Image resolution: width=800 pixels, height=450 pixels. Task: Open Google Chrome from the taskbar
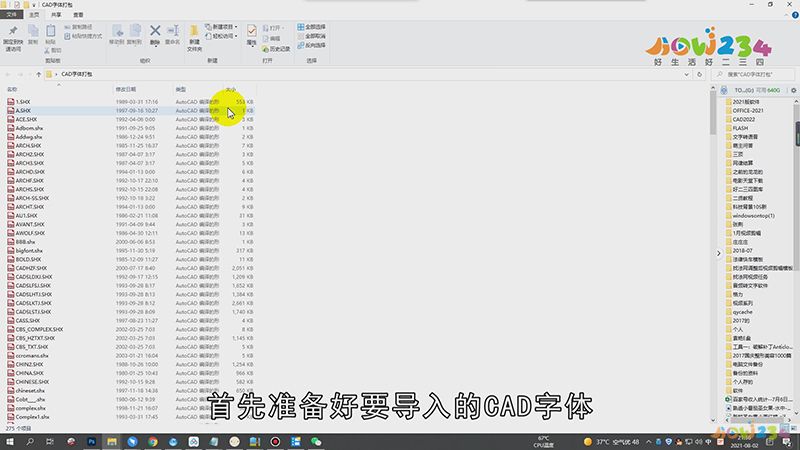(153, 442)
